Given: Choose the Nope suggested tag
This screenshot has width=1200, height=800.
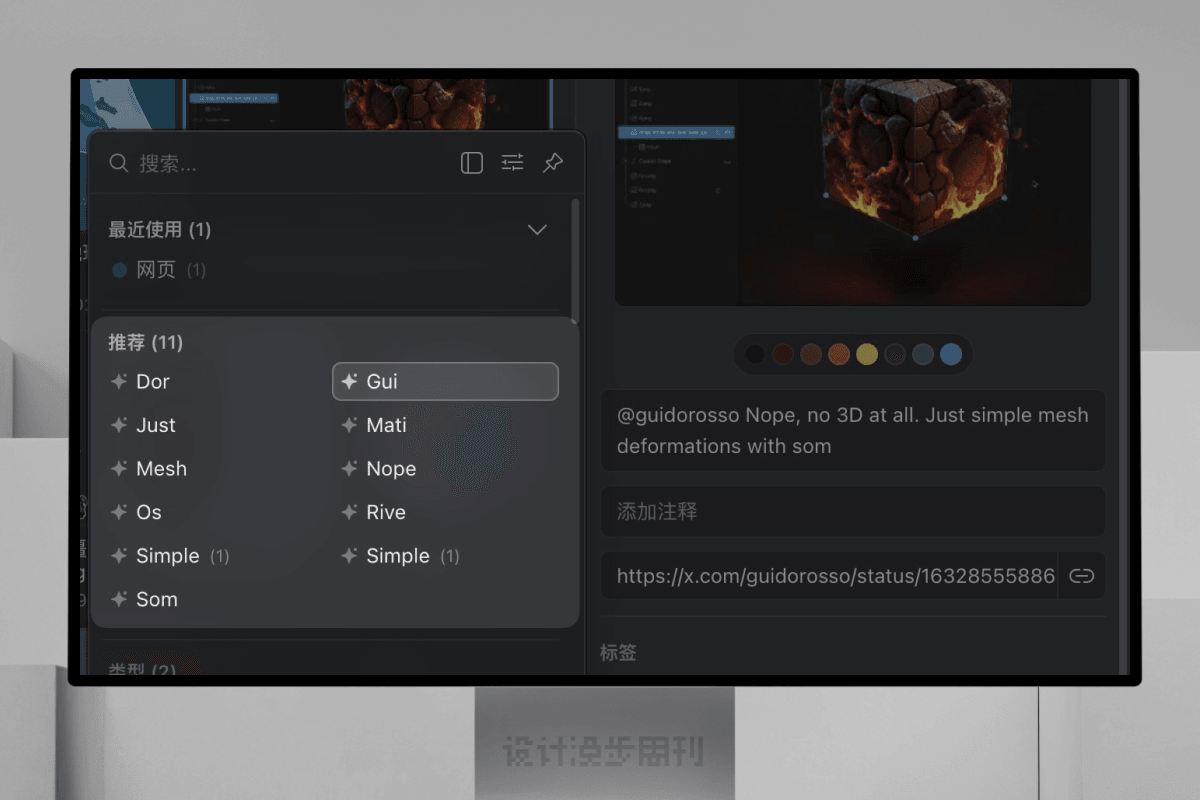Looking at the screenshot, I should [x=391, y=469].
